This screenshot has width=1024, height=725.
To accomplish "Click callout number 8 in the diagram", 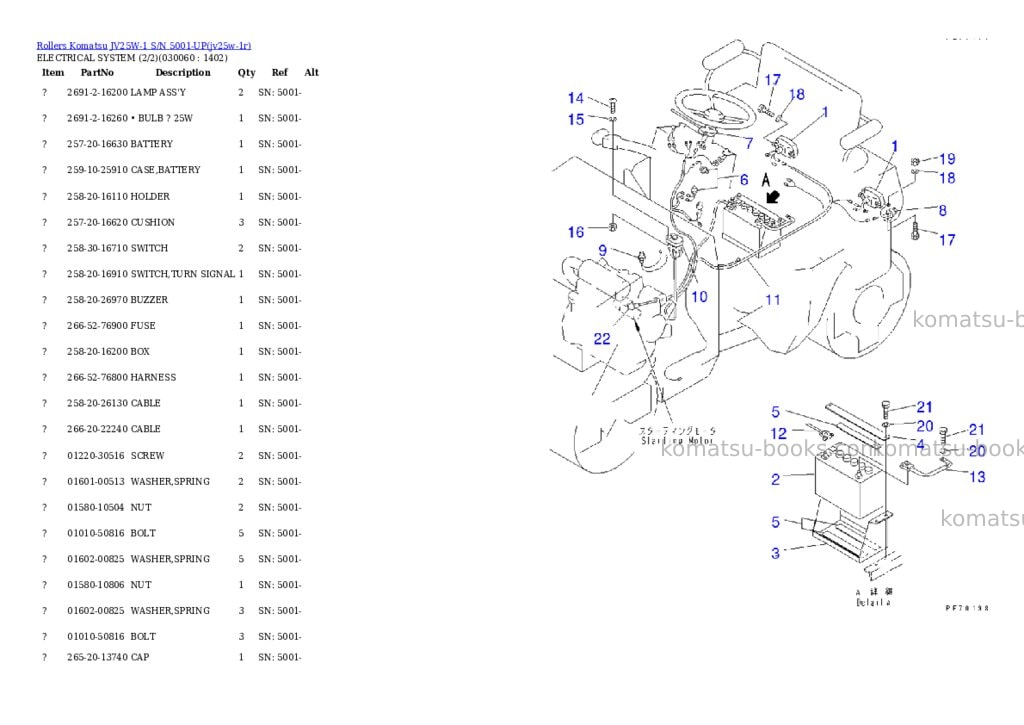I will [942, 210].
